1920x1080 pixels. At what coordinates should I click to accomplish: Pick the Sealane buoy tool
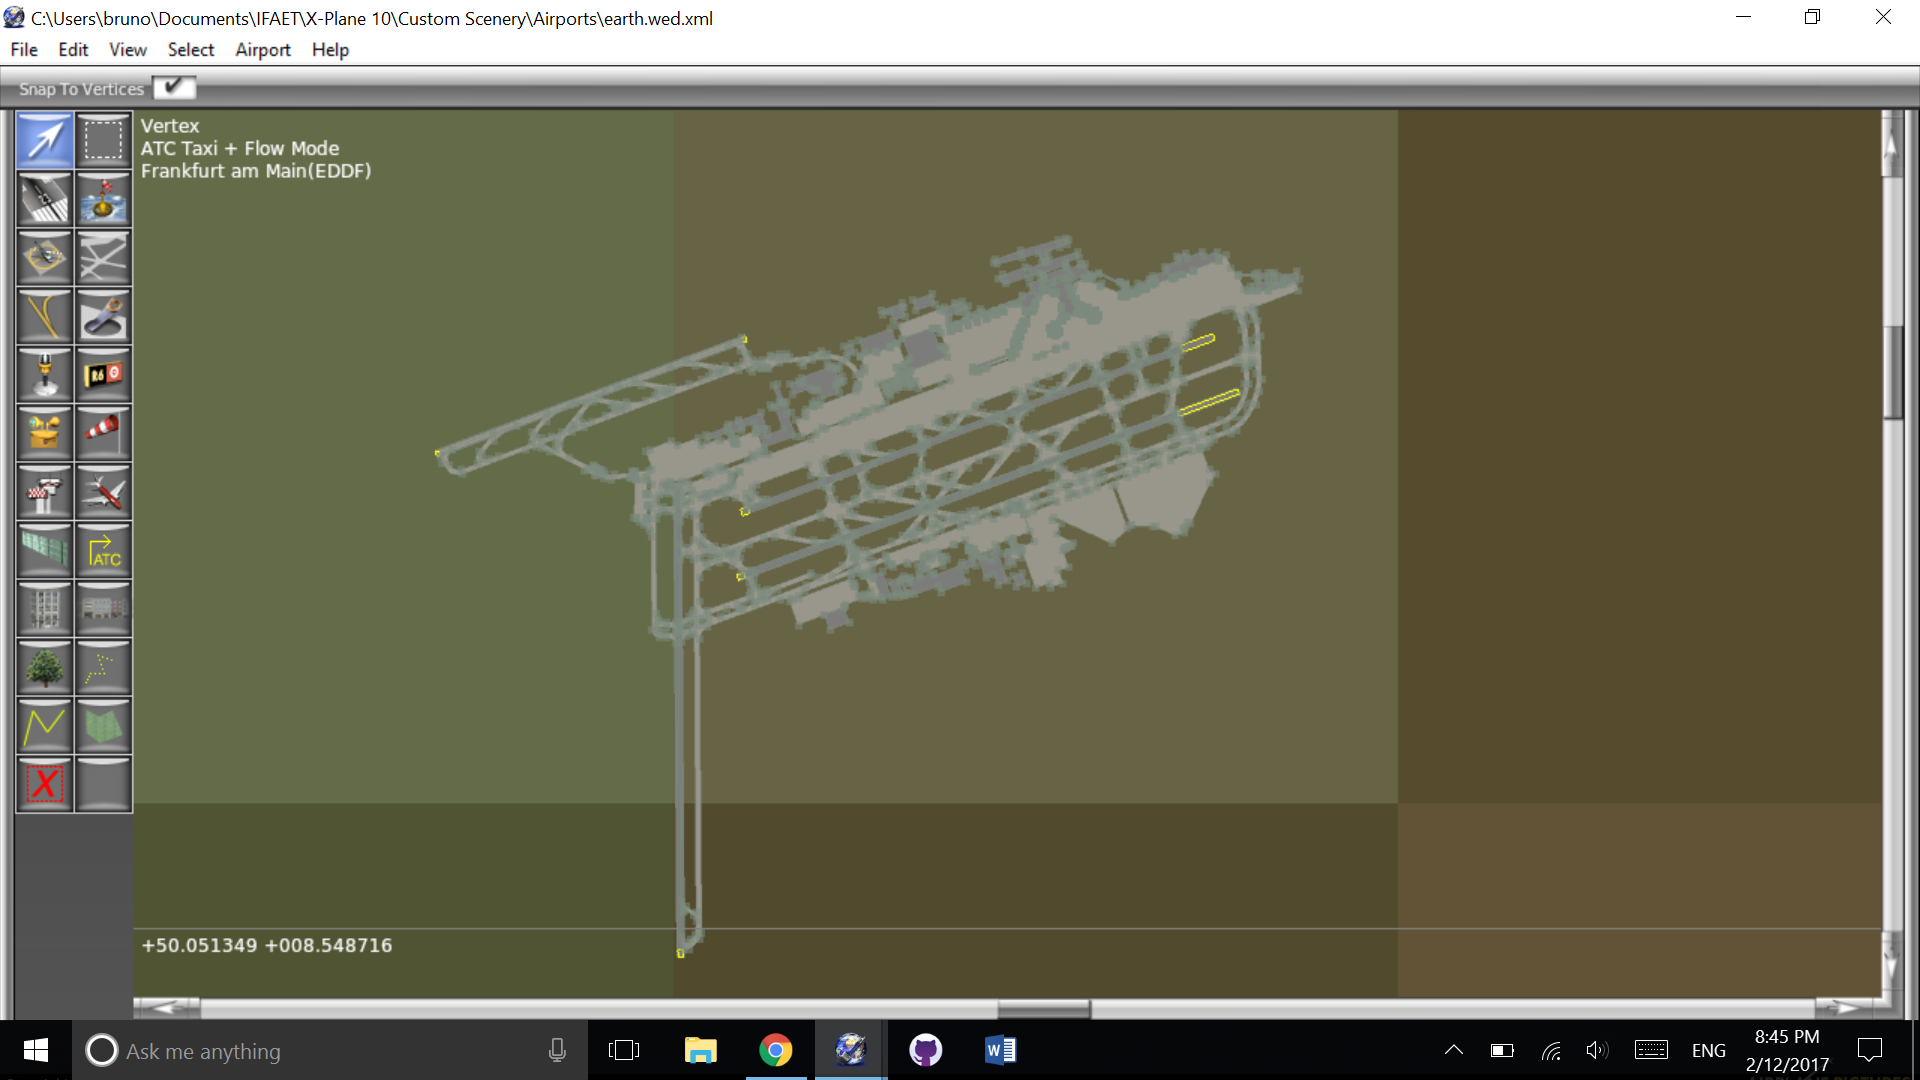click(103, 199)
